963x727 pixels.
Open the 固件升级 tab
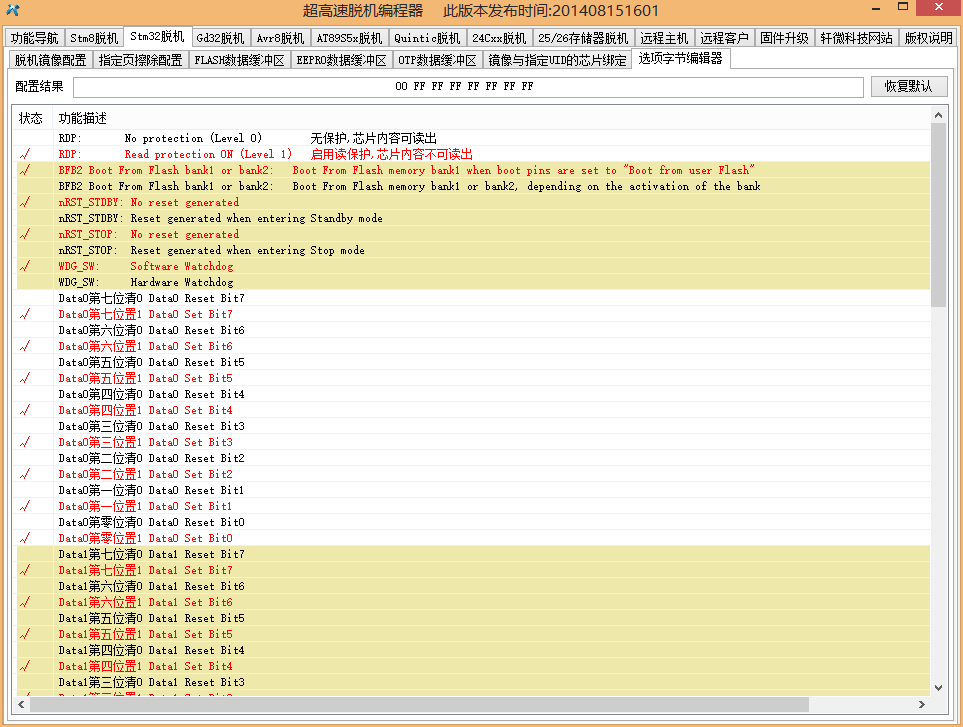[784, 38]
